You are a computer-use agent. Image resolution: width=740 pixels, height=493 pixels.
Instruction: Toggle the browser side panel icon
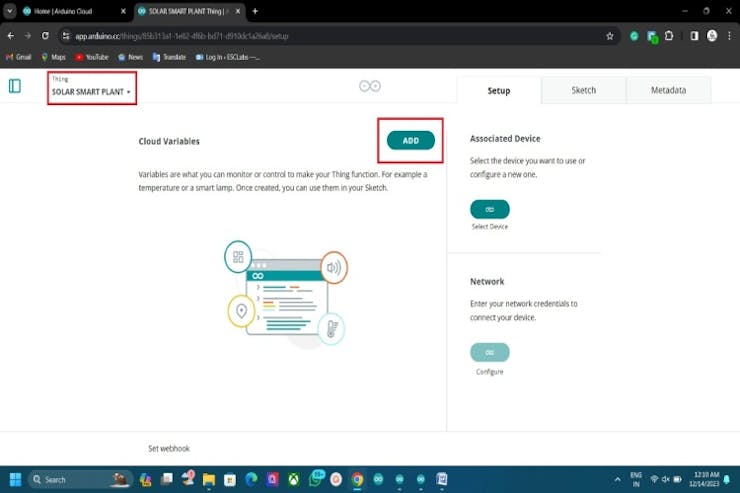[694, 36]
